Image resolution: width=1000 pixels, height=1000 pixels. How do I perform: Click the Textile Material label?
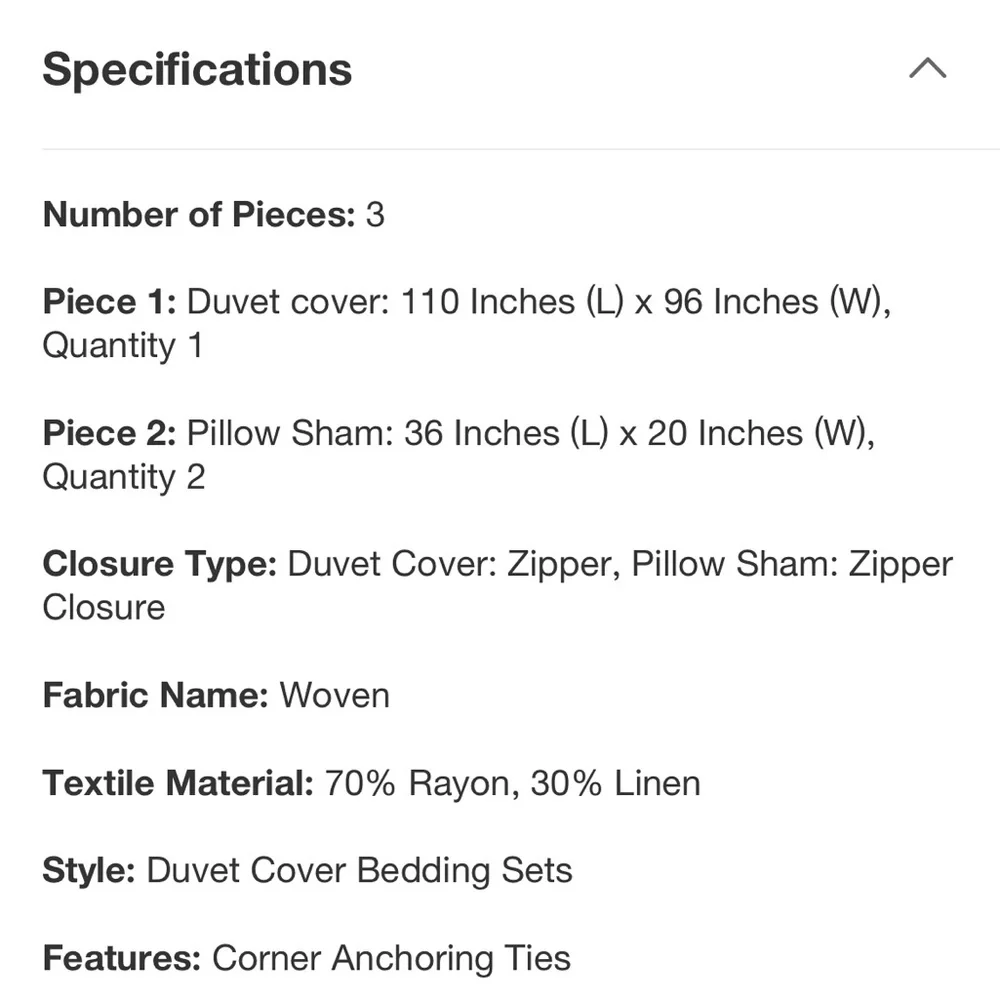178,783
